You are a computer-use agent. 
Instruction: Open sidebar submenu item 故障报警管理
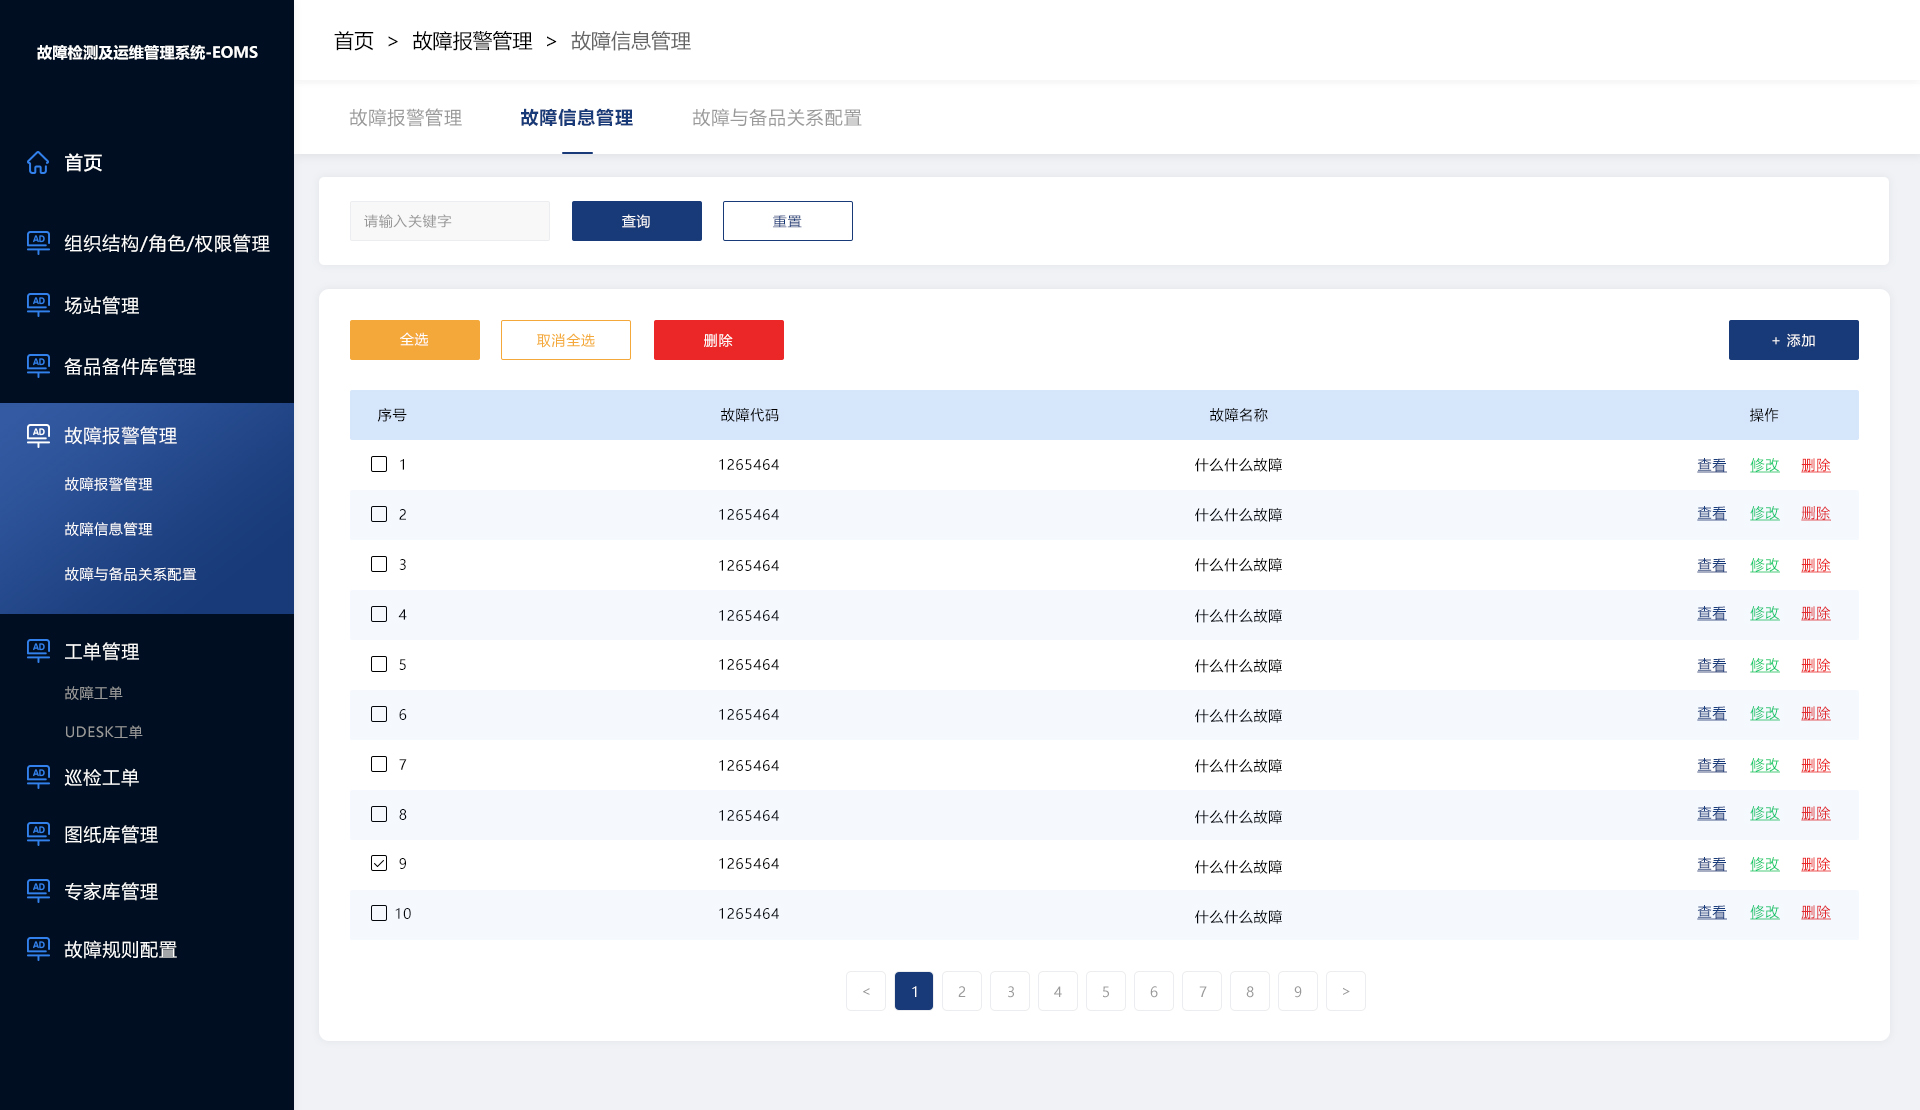coord(108,484)
